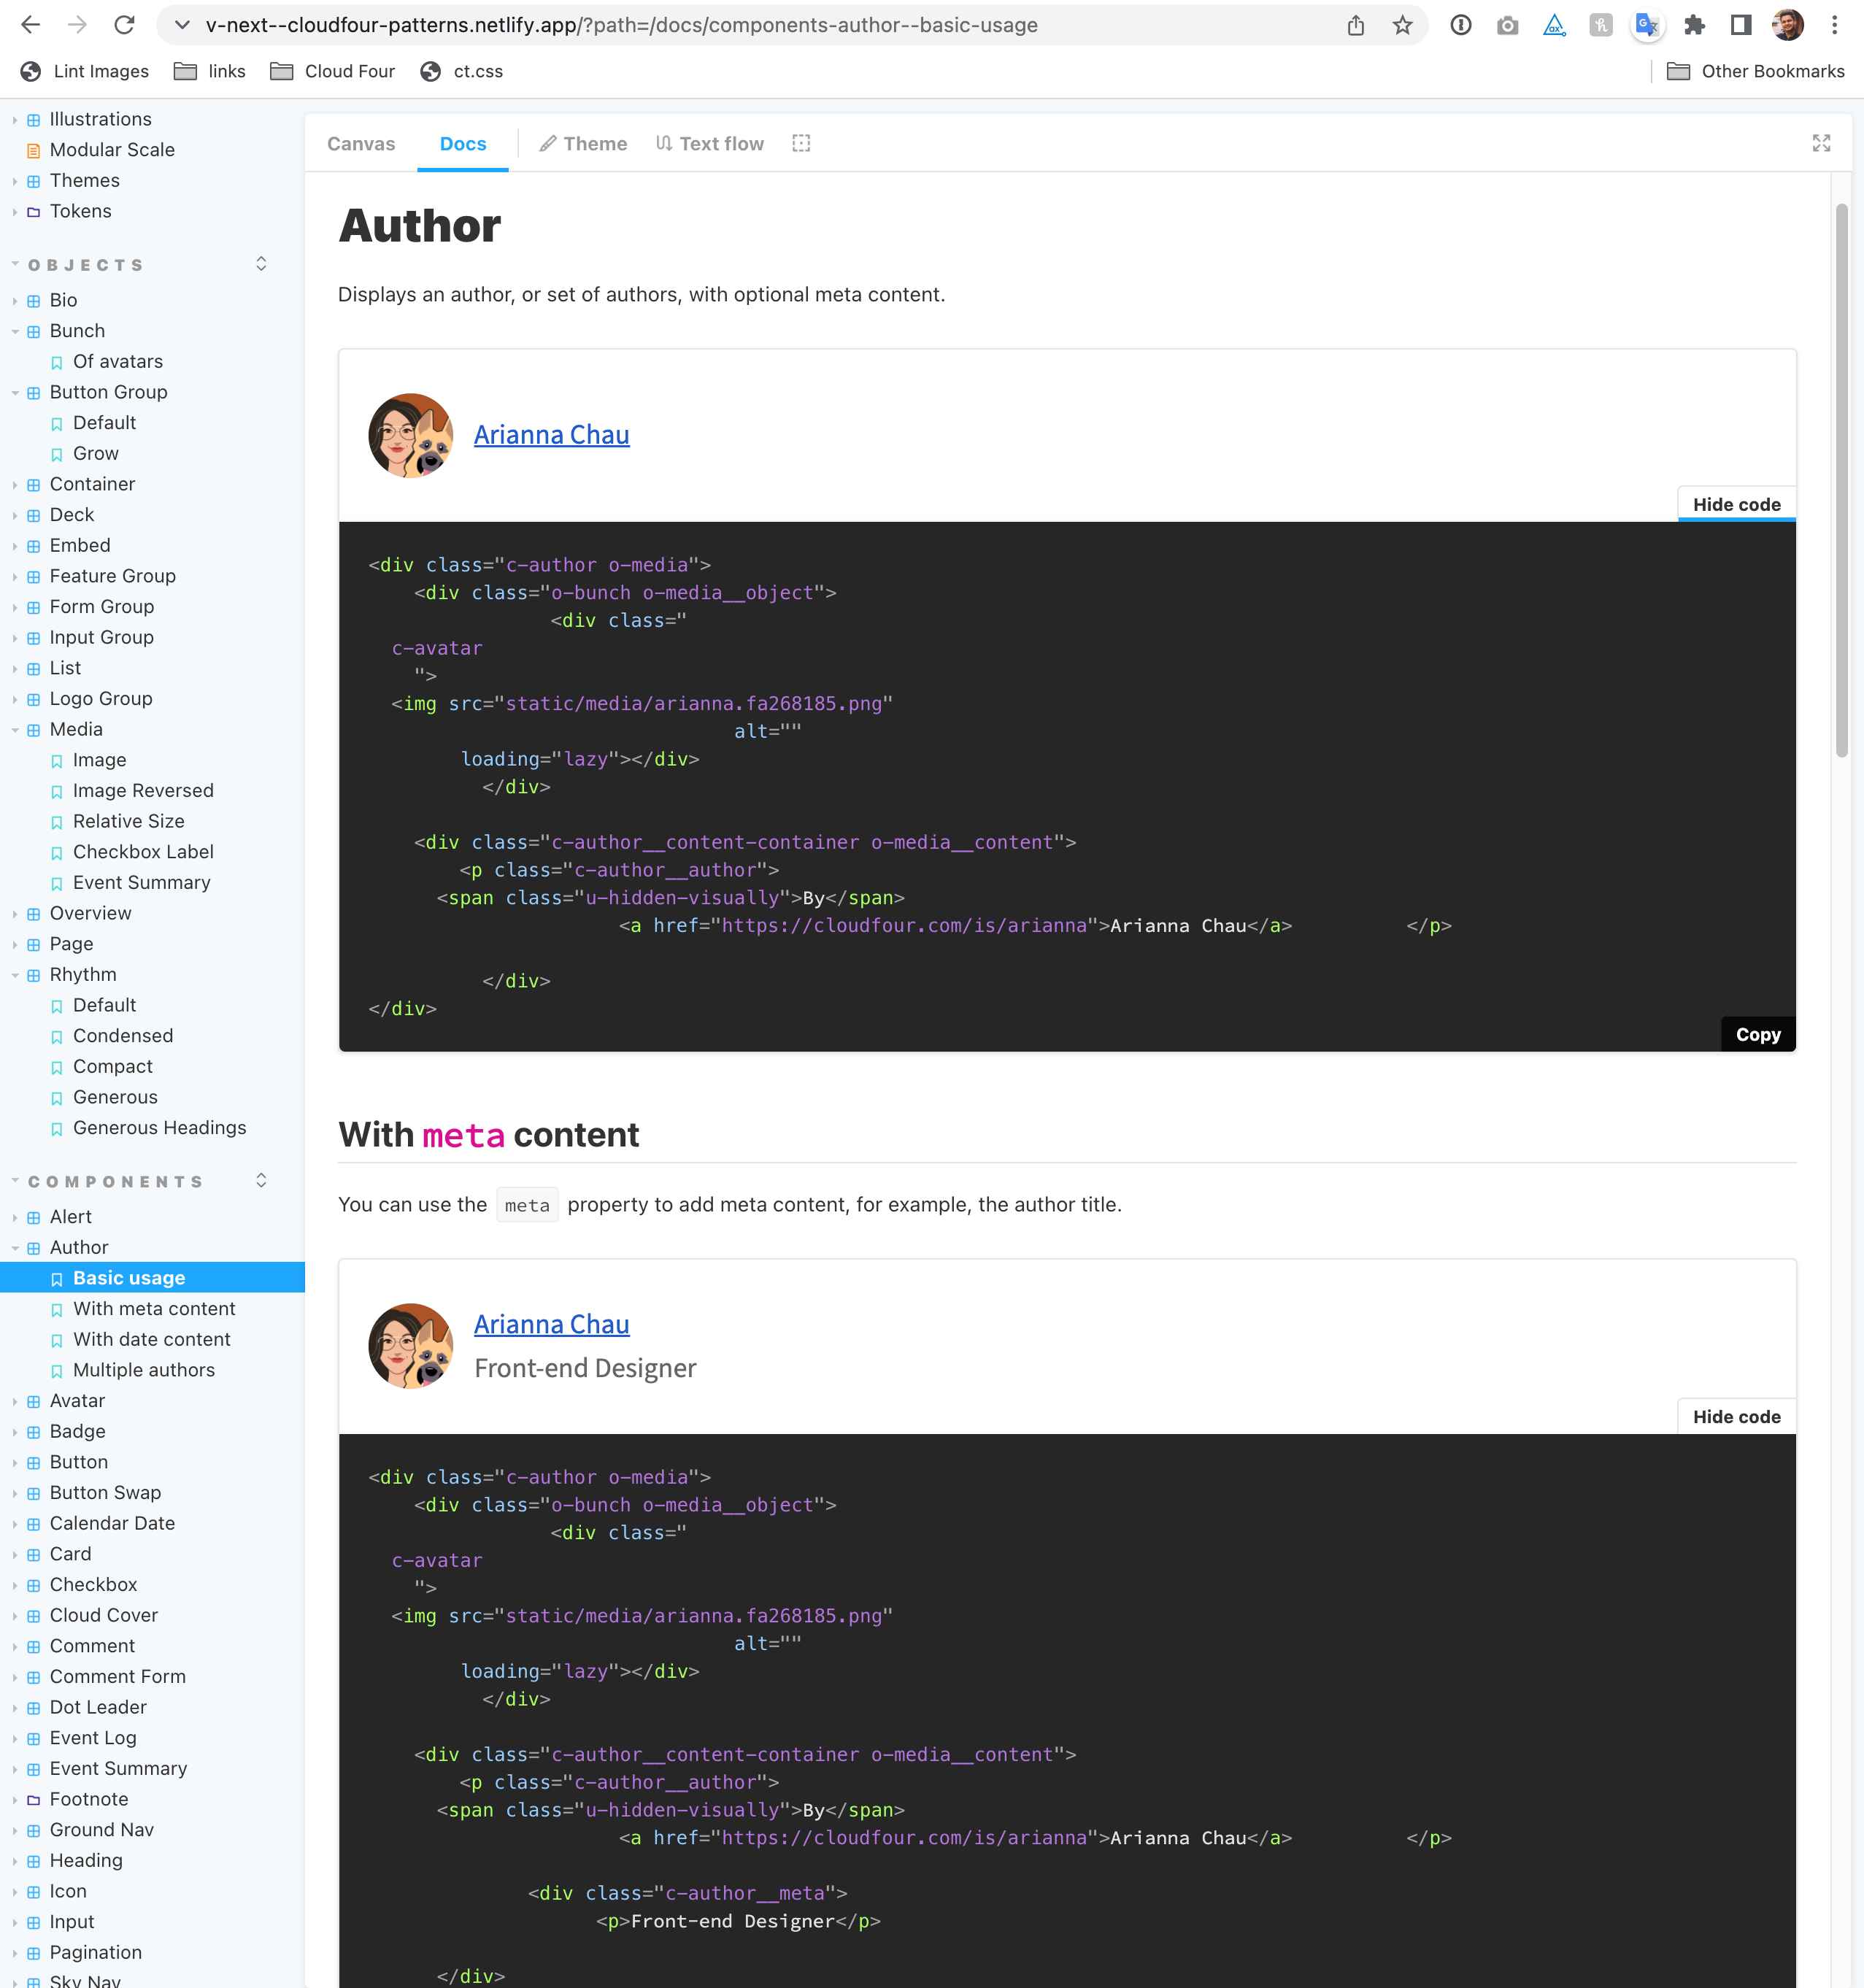Screen dimensions: 1864x1988
Task: Open the first Arianna Chau author link
Action: (x=551, y=435)
